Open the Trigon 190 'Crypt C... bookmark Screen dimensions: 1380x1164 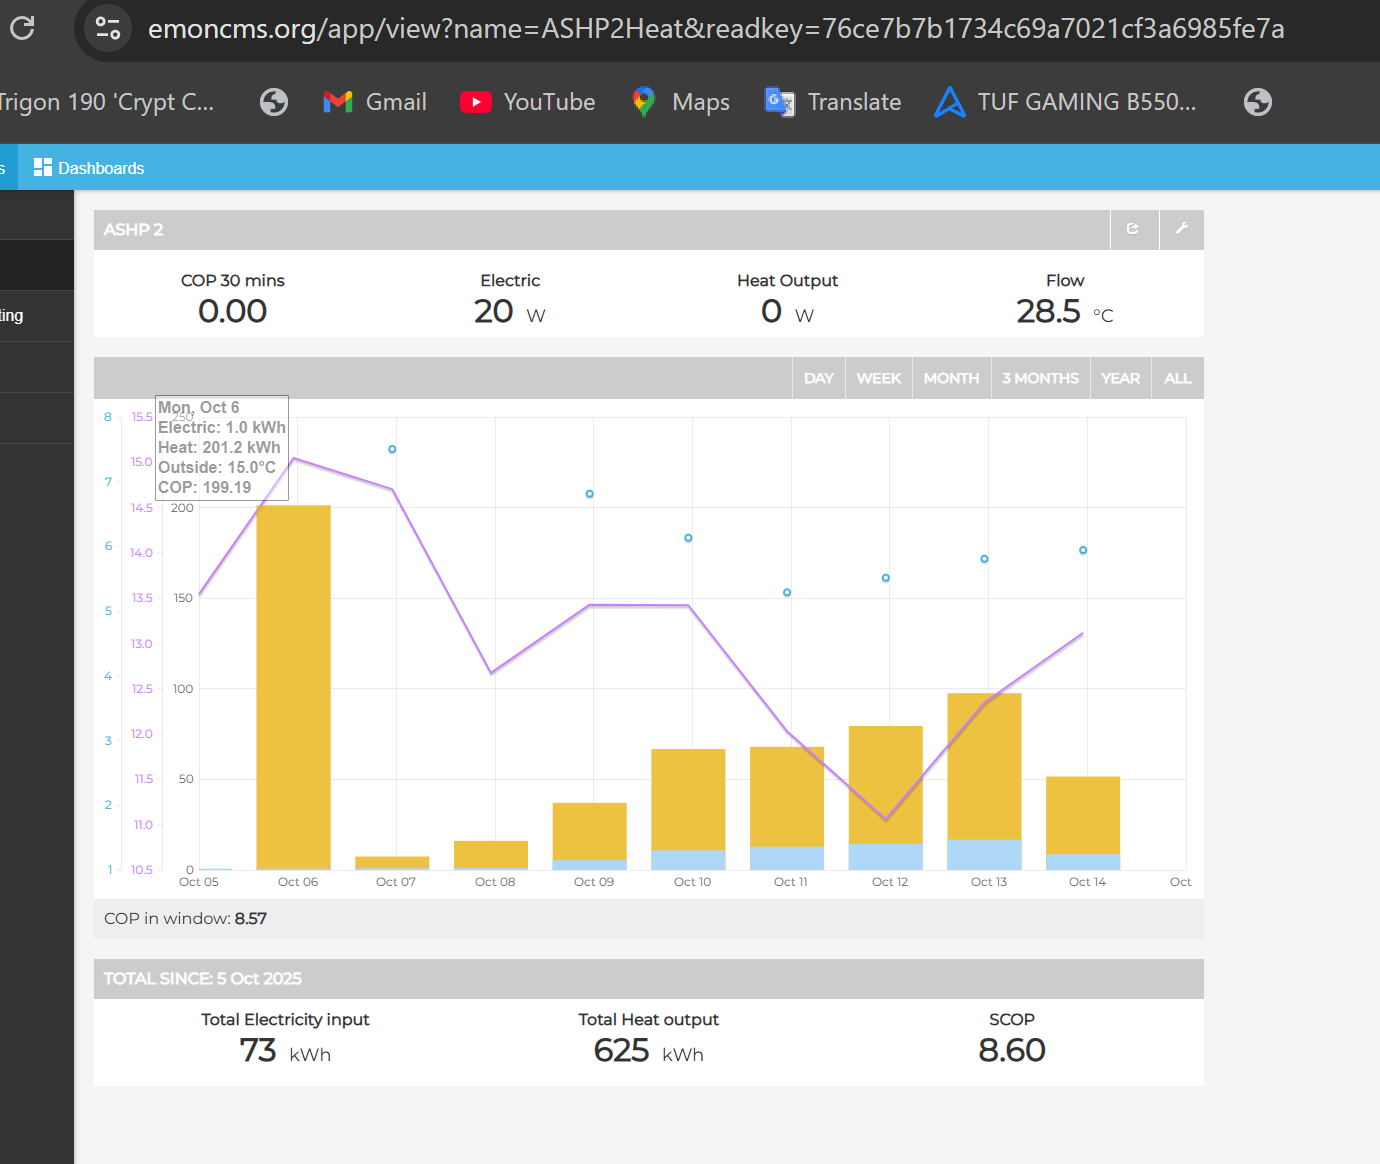105,102
